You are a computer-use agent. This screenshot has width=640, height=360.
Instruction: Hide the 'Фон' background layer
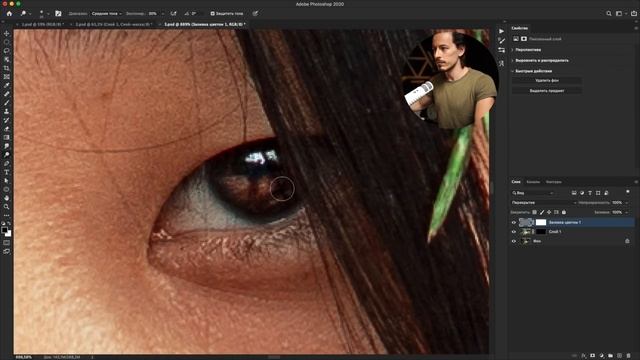click(514, 241)
